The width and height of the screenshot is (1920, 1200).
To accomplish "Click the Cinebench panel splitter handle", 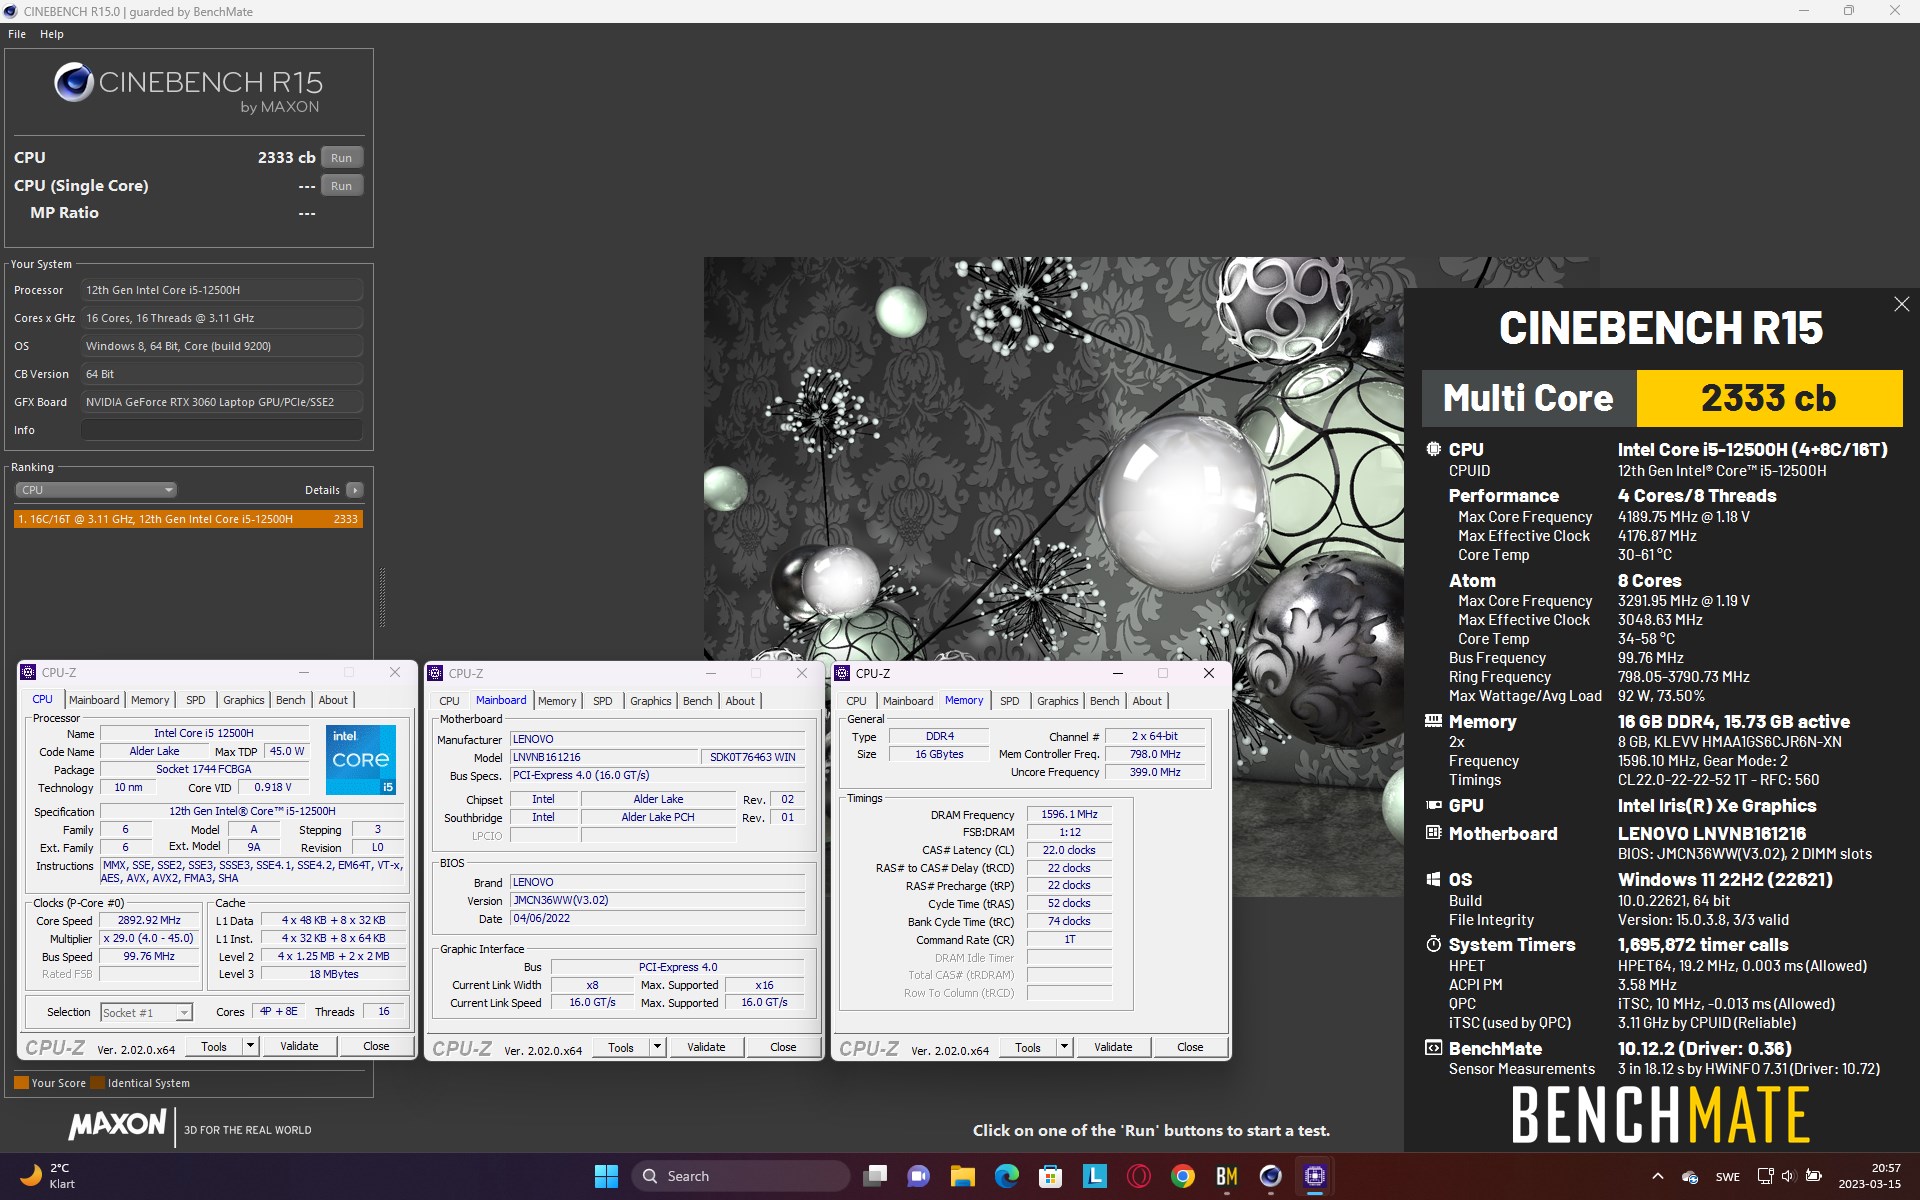I will (x=382, y=597).
